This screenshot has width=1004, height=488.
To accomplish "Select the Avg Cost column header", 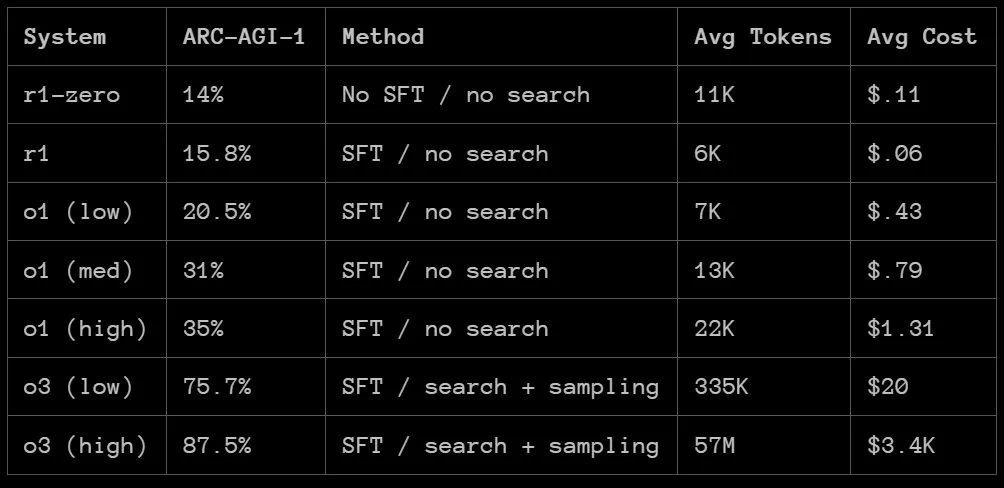I will click(921, 37).
